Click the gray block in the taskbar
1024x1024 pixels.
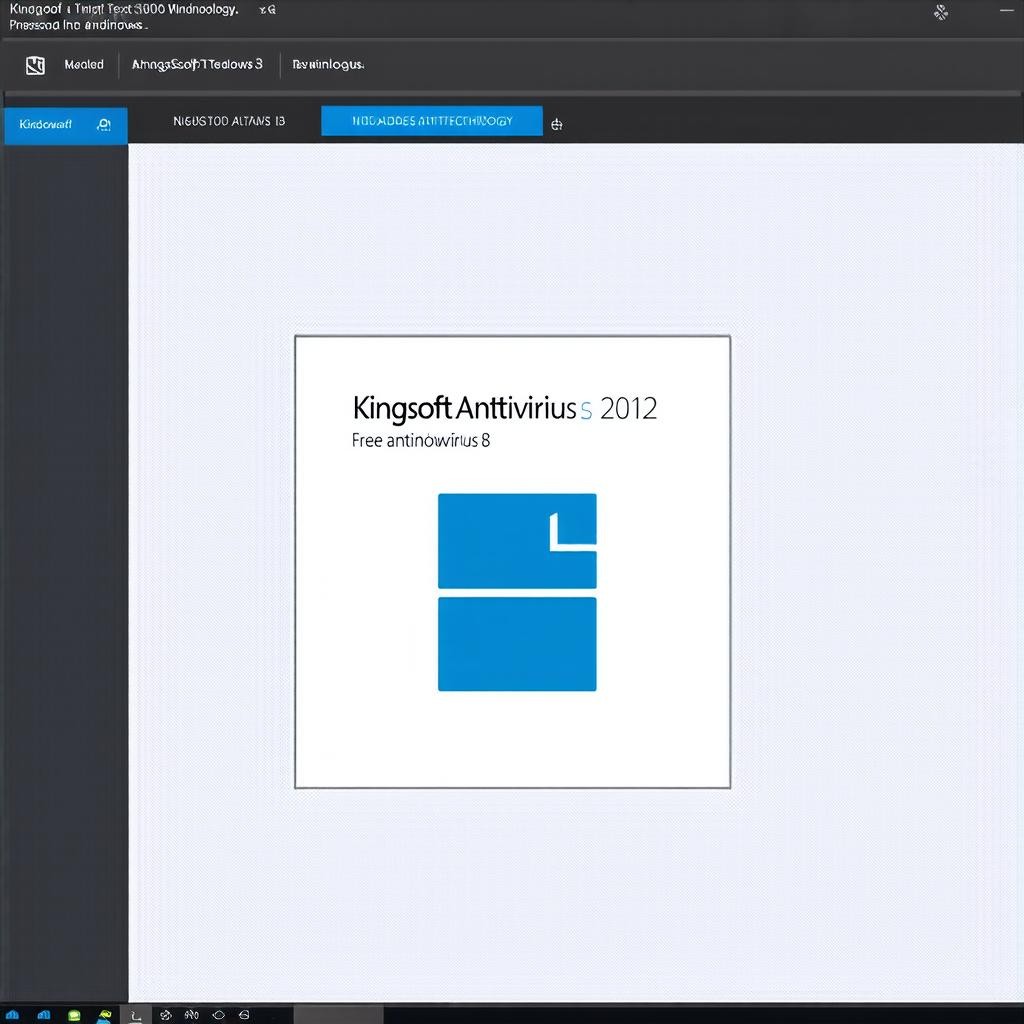[x=340, y=1015]
